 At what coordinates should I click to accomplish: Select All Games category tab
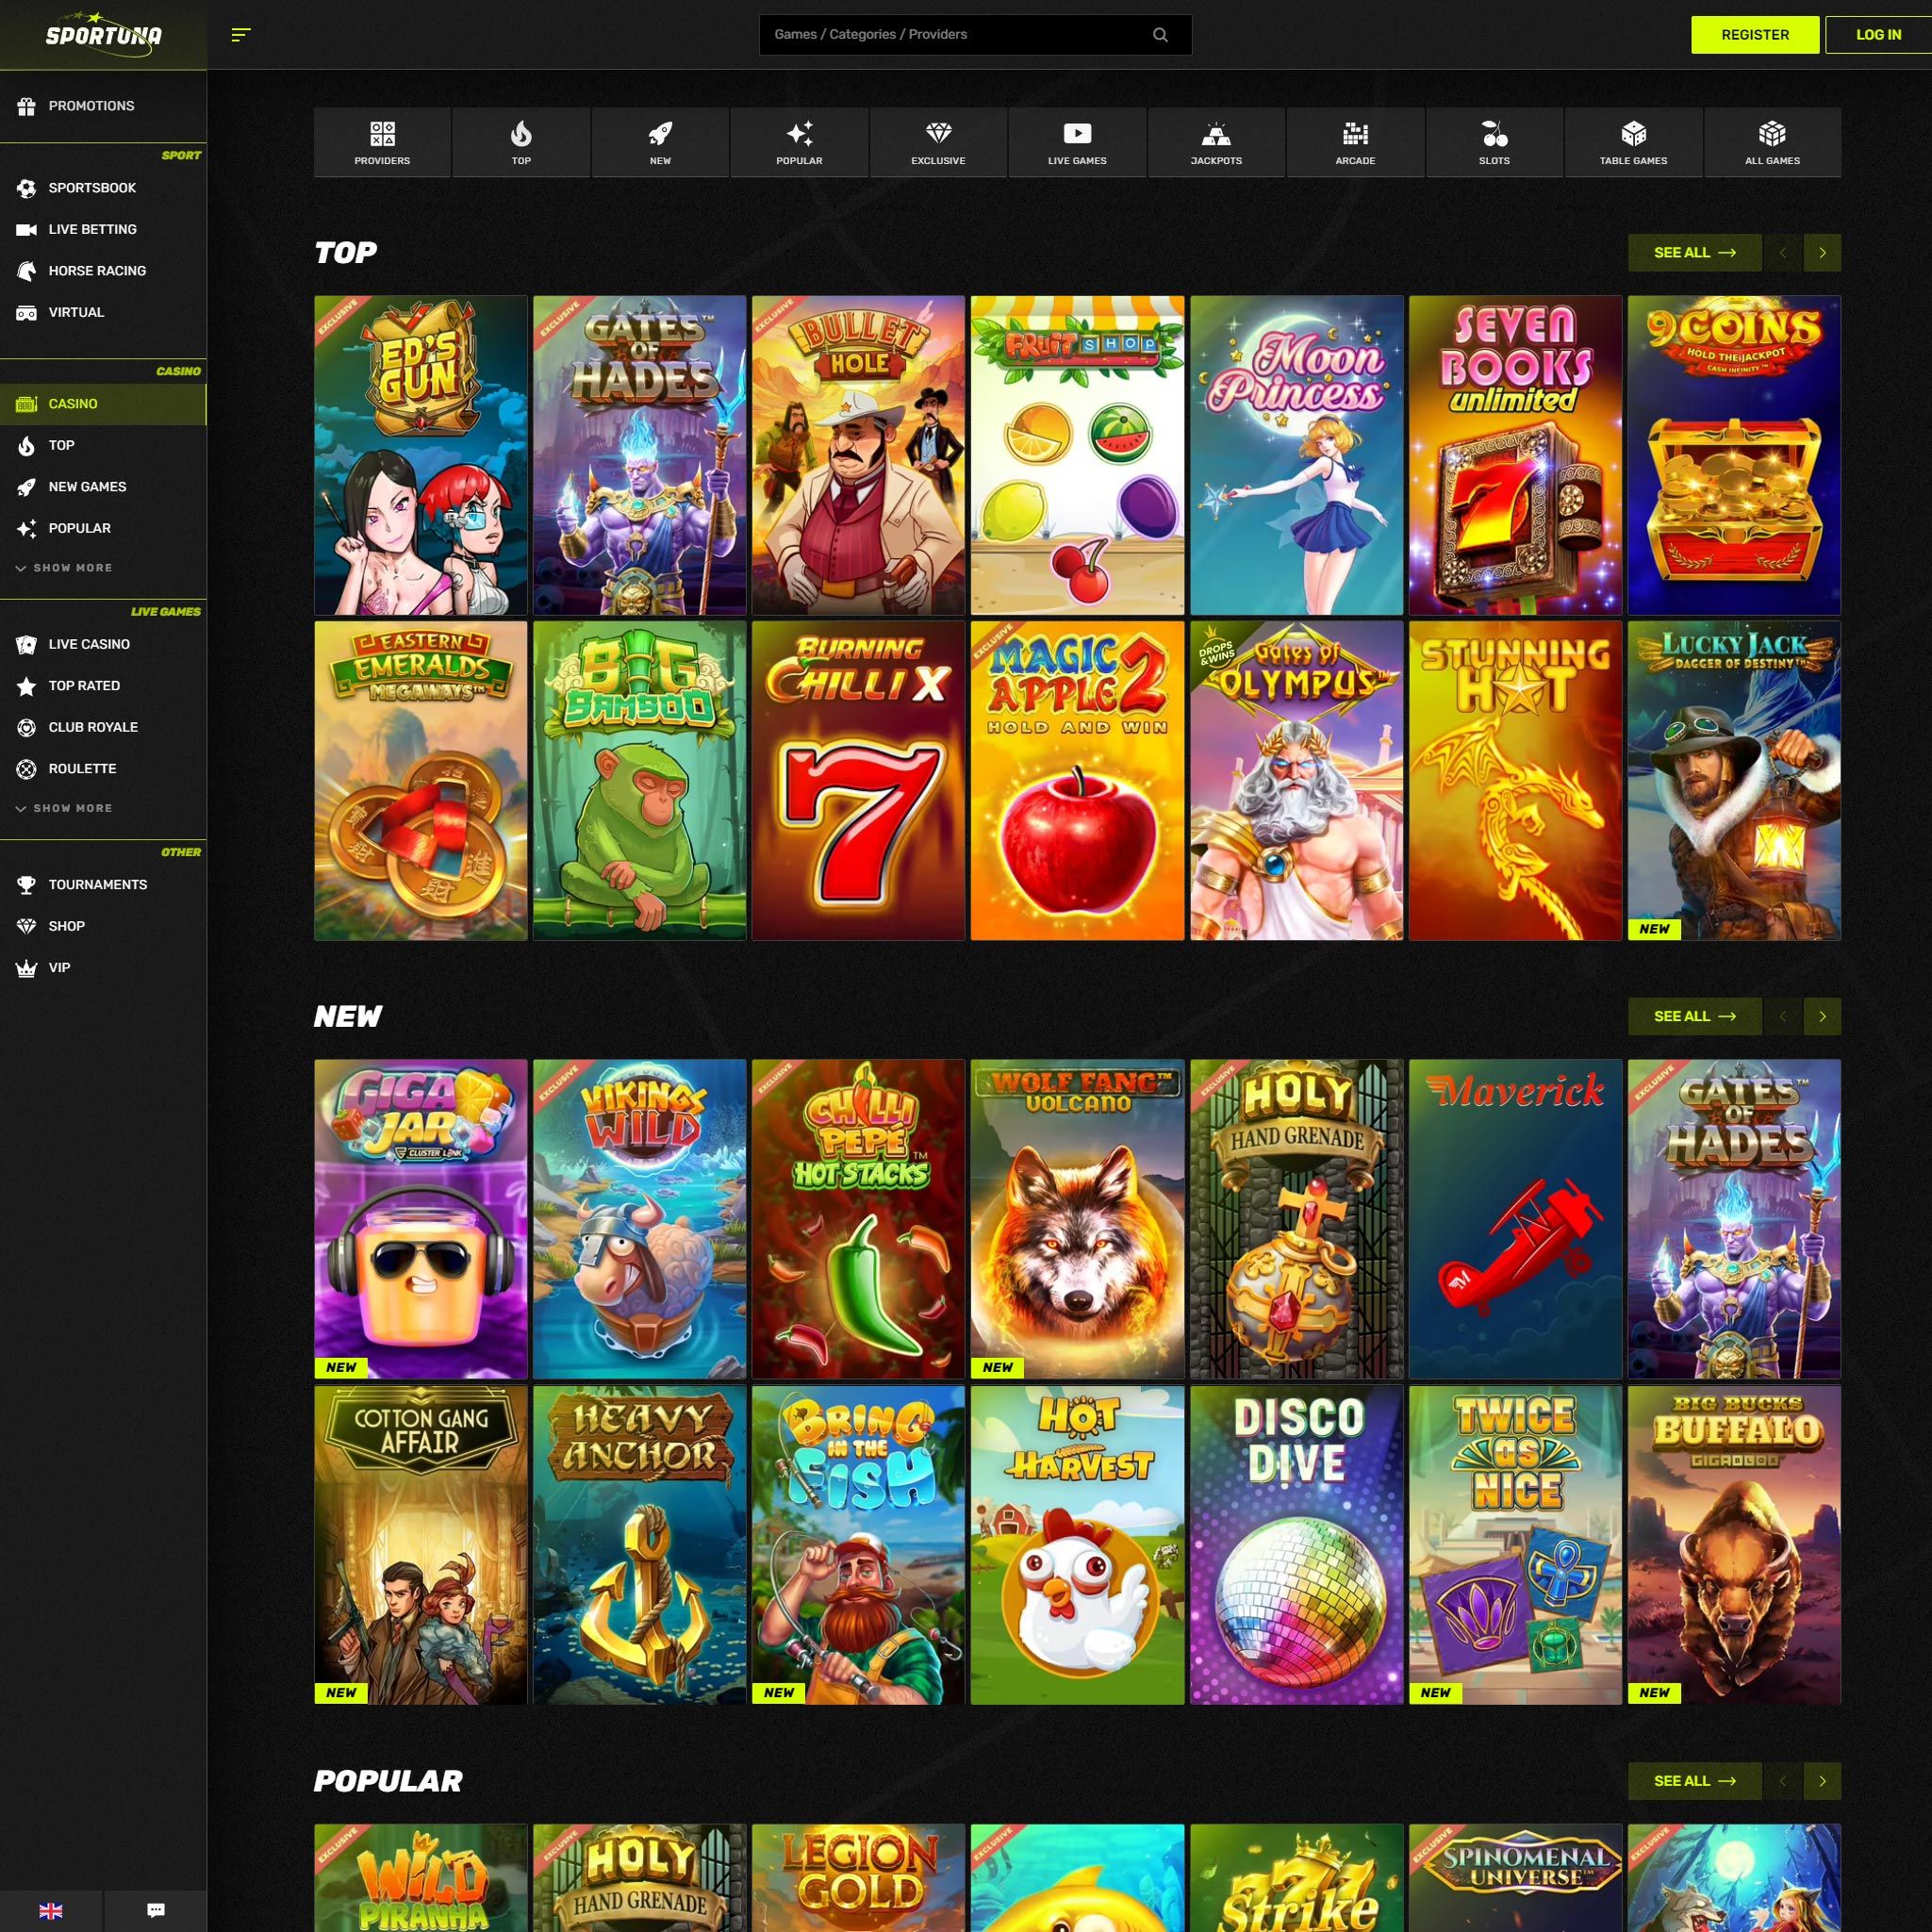(1772, 143)
